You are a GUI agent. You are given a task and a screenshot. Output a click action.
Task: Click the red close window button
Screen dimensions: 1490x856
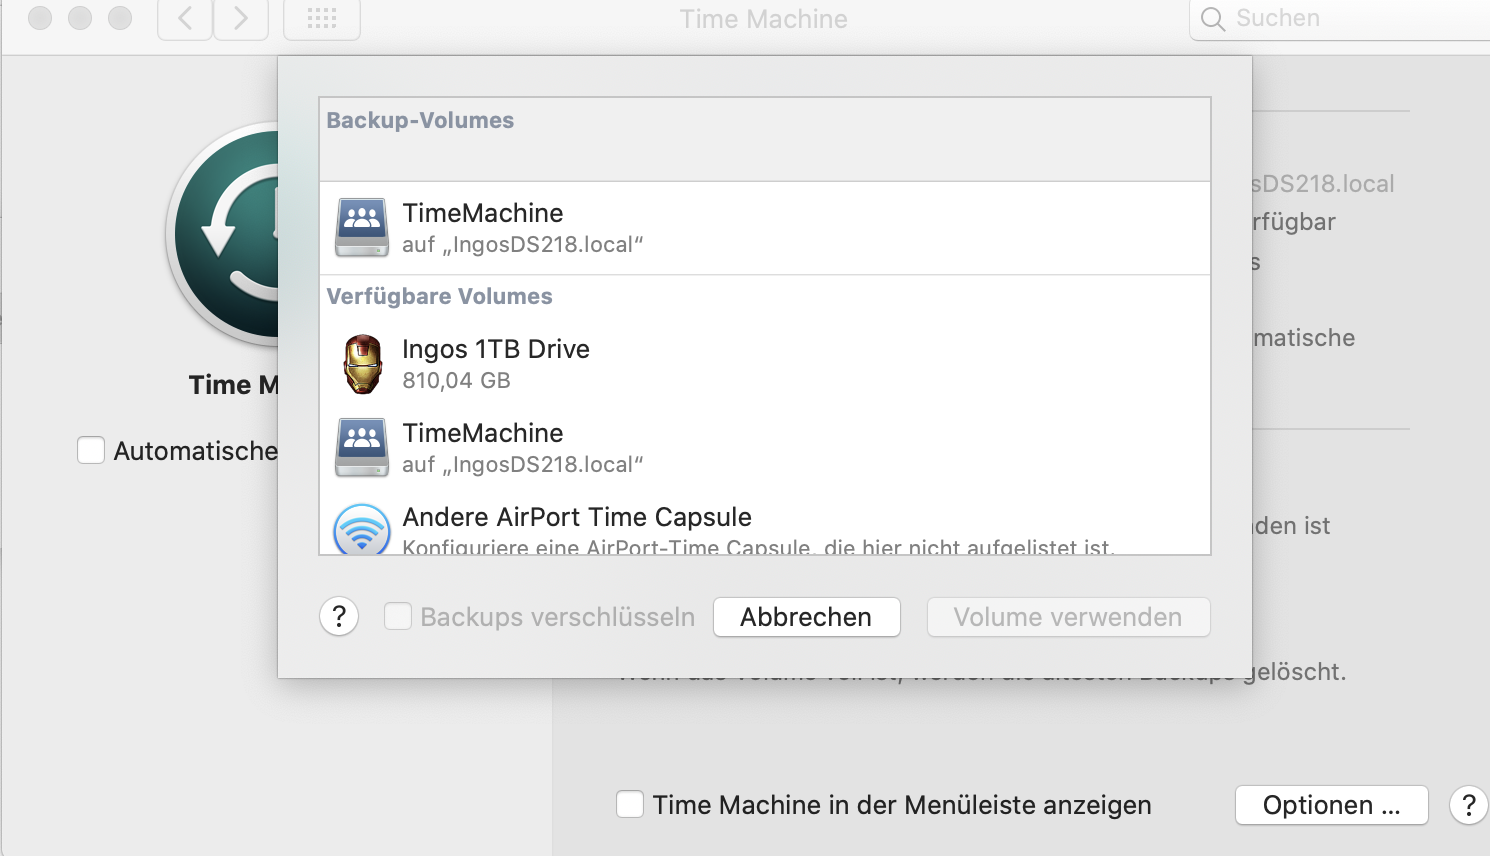pos(40,18)
